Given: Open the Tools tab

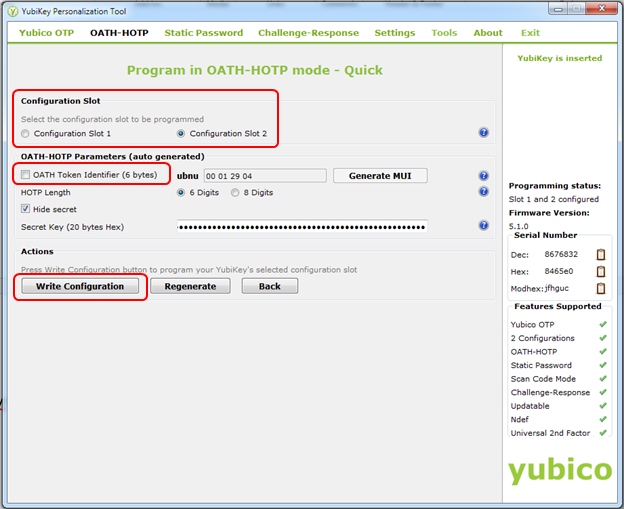Looking at the screenshot, I should 444,33.
